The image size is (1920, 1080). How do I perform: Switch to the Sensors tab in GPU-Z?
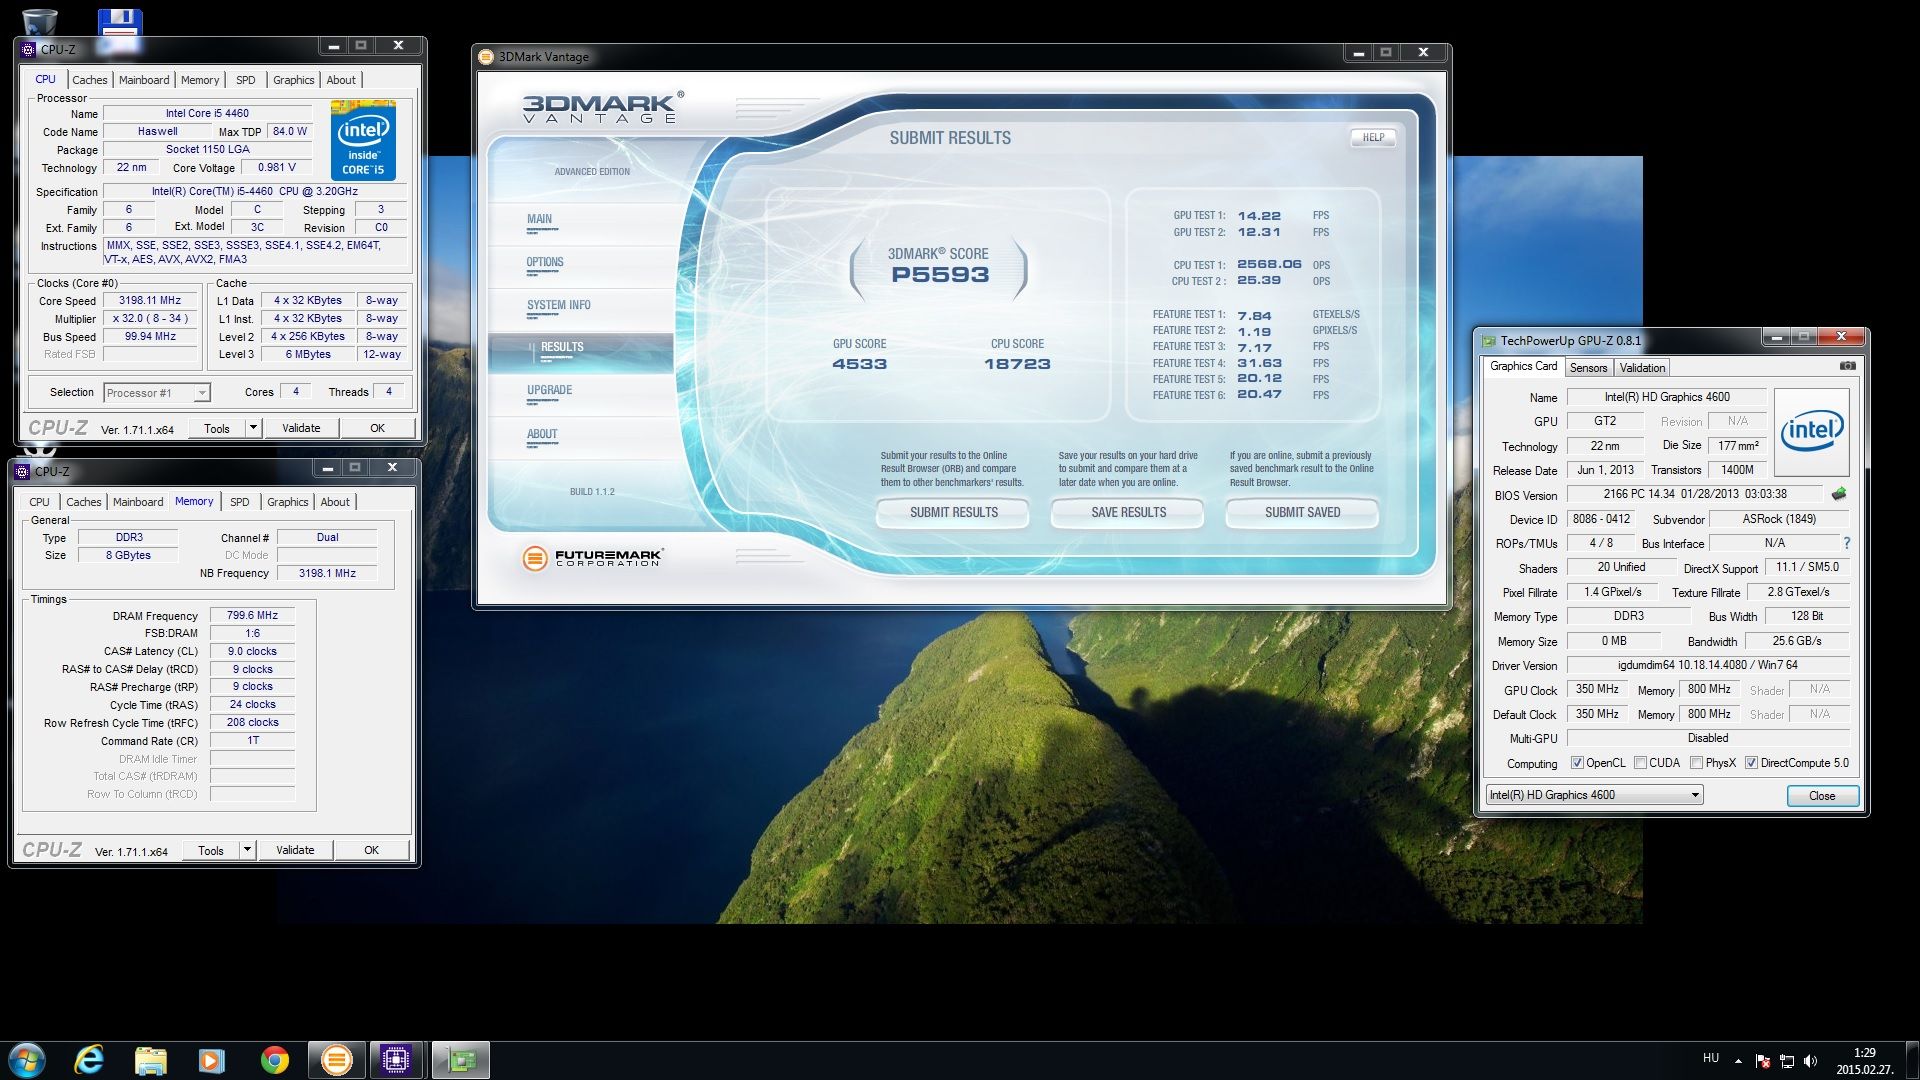[1588, 368]
